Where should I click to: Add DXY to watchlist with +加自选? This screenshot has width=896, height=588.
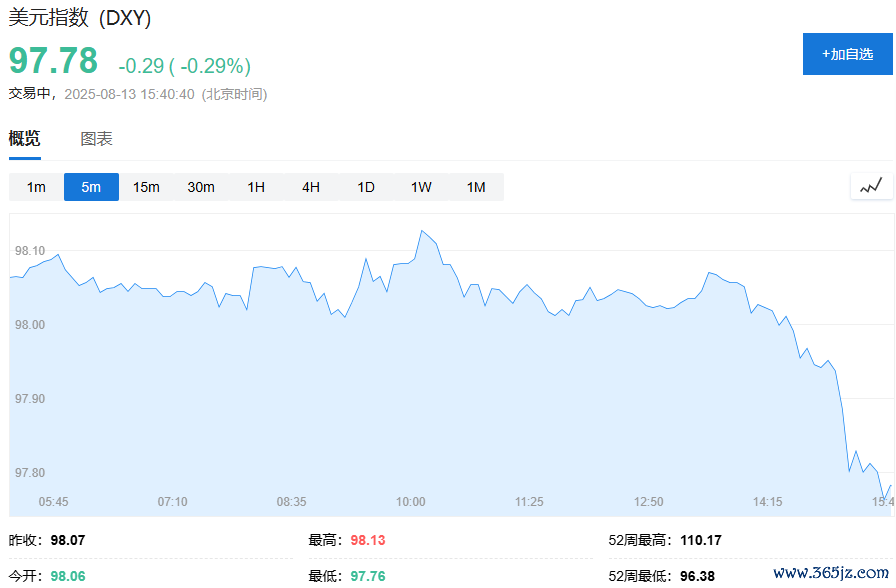click(x=848, y=54)
